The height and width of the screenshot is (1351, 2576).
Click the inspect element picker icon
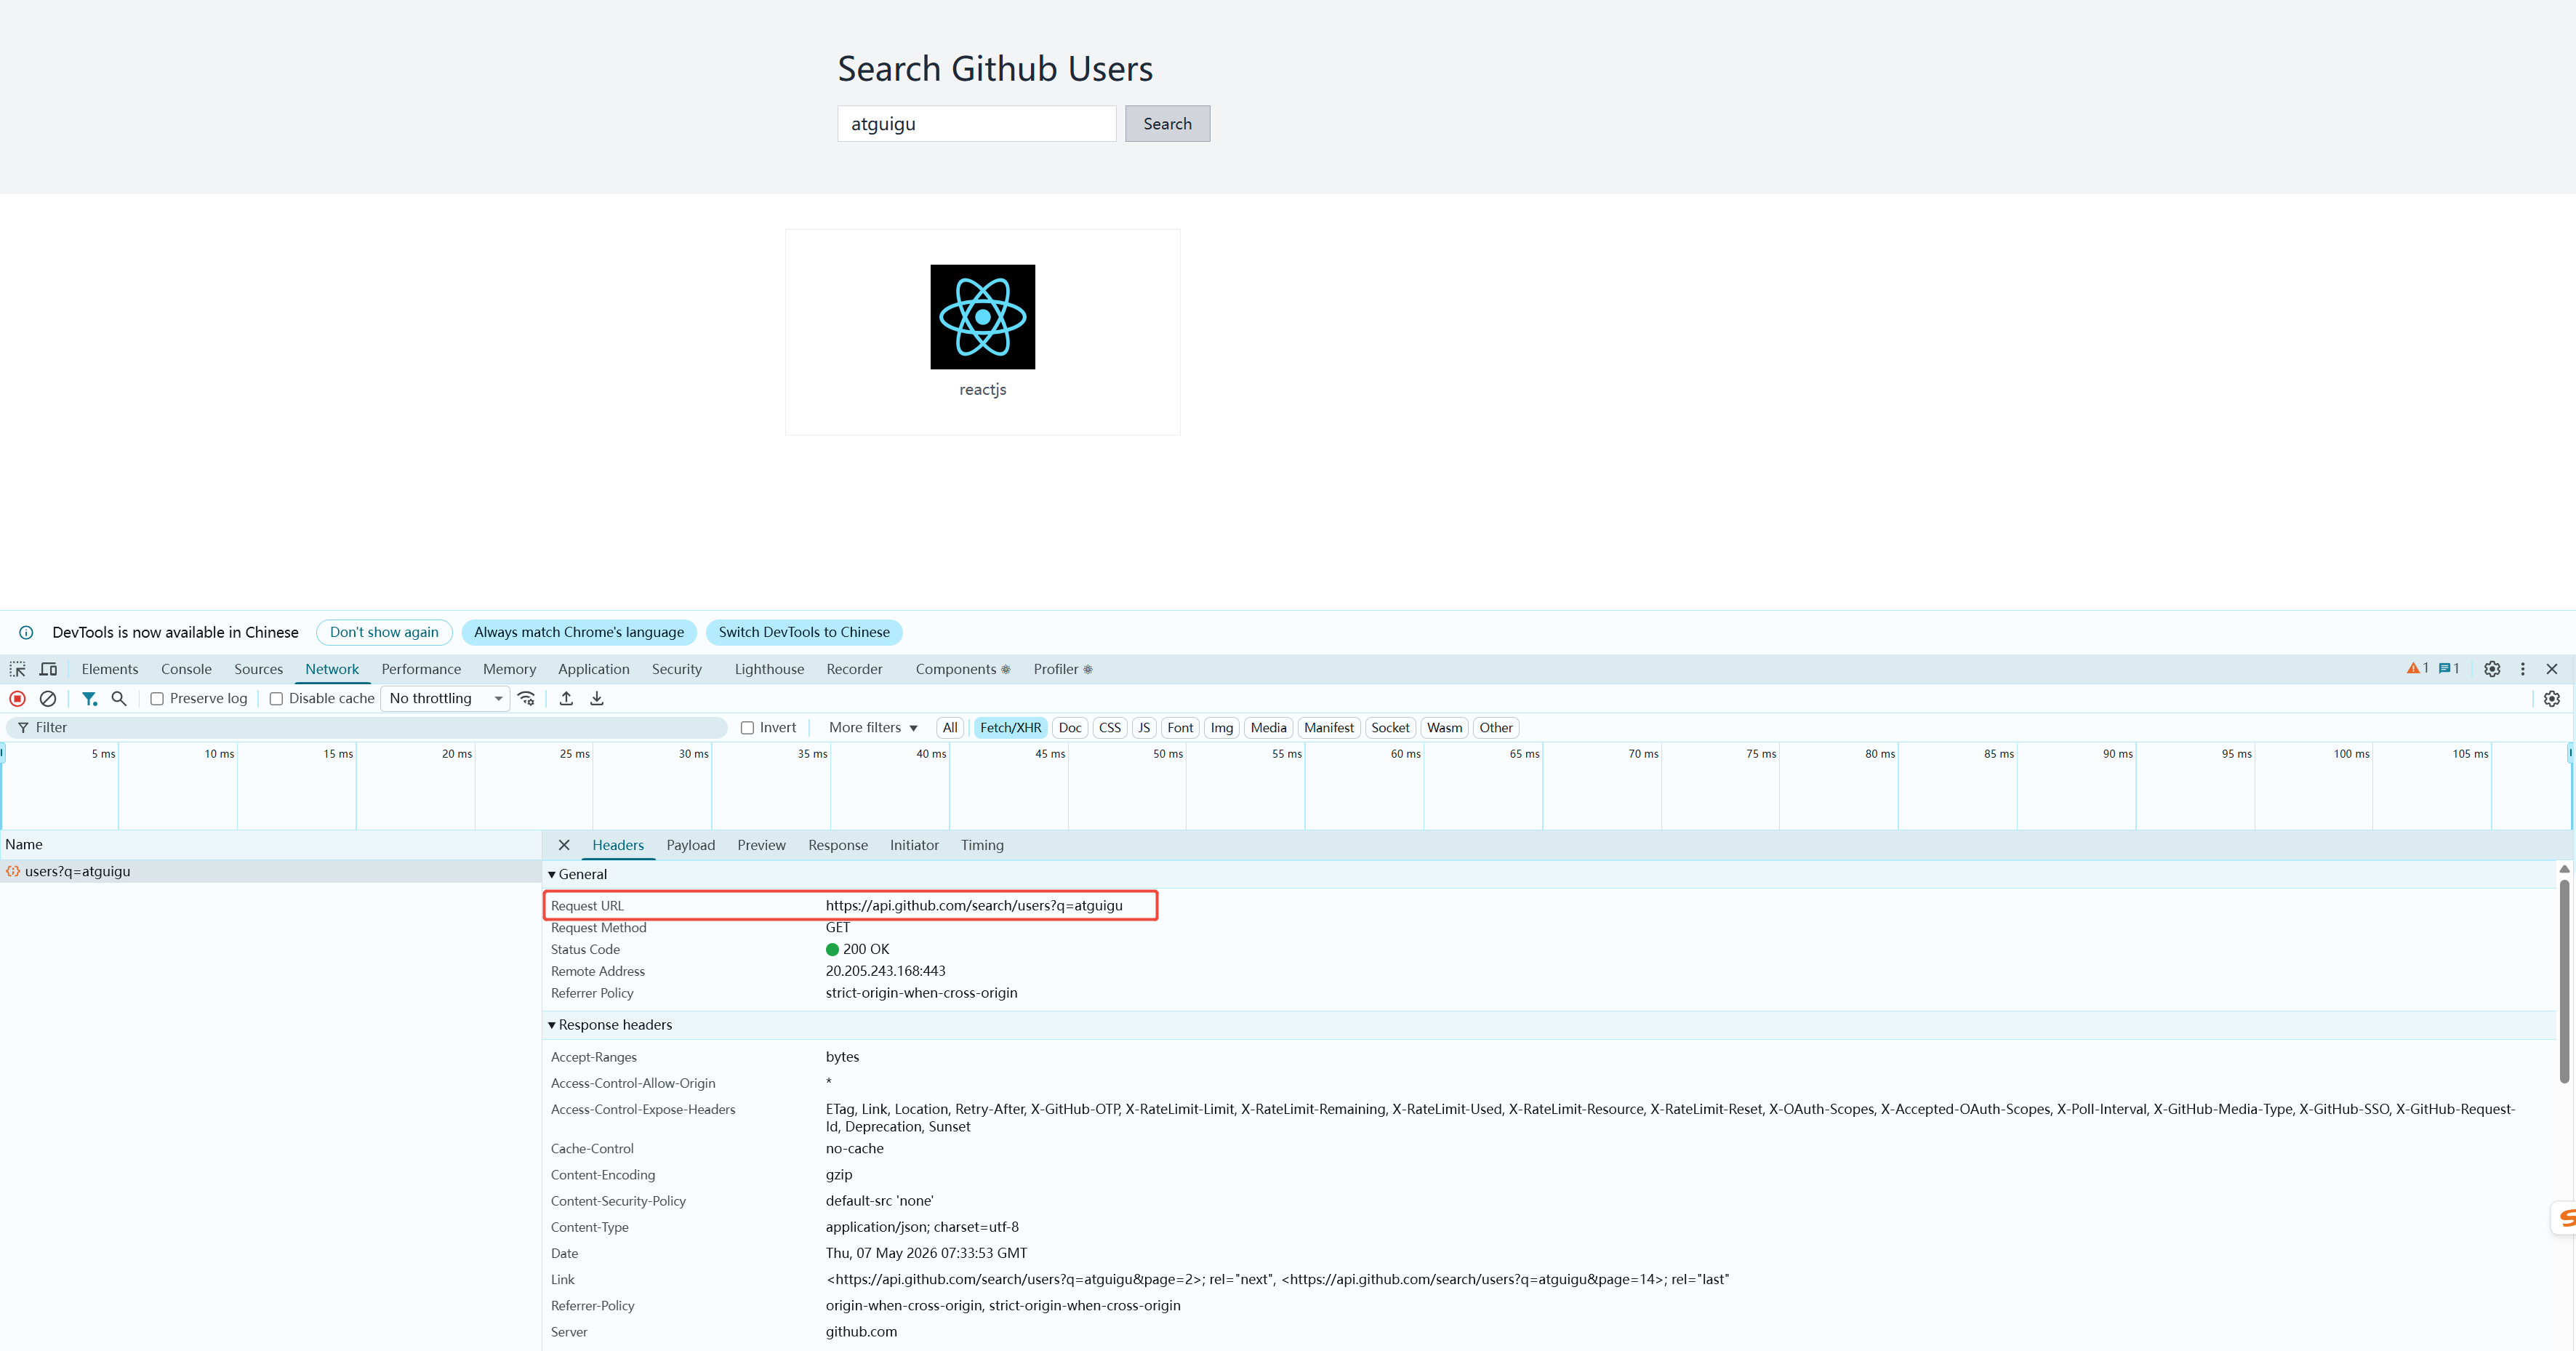point(17,669)
